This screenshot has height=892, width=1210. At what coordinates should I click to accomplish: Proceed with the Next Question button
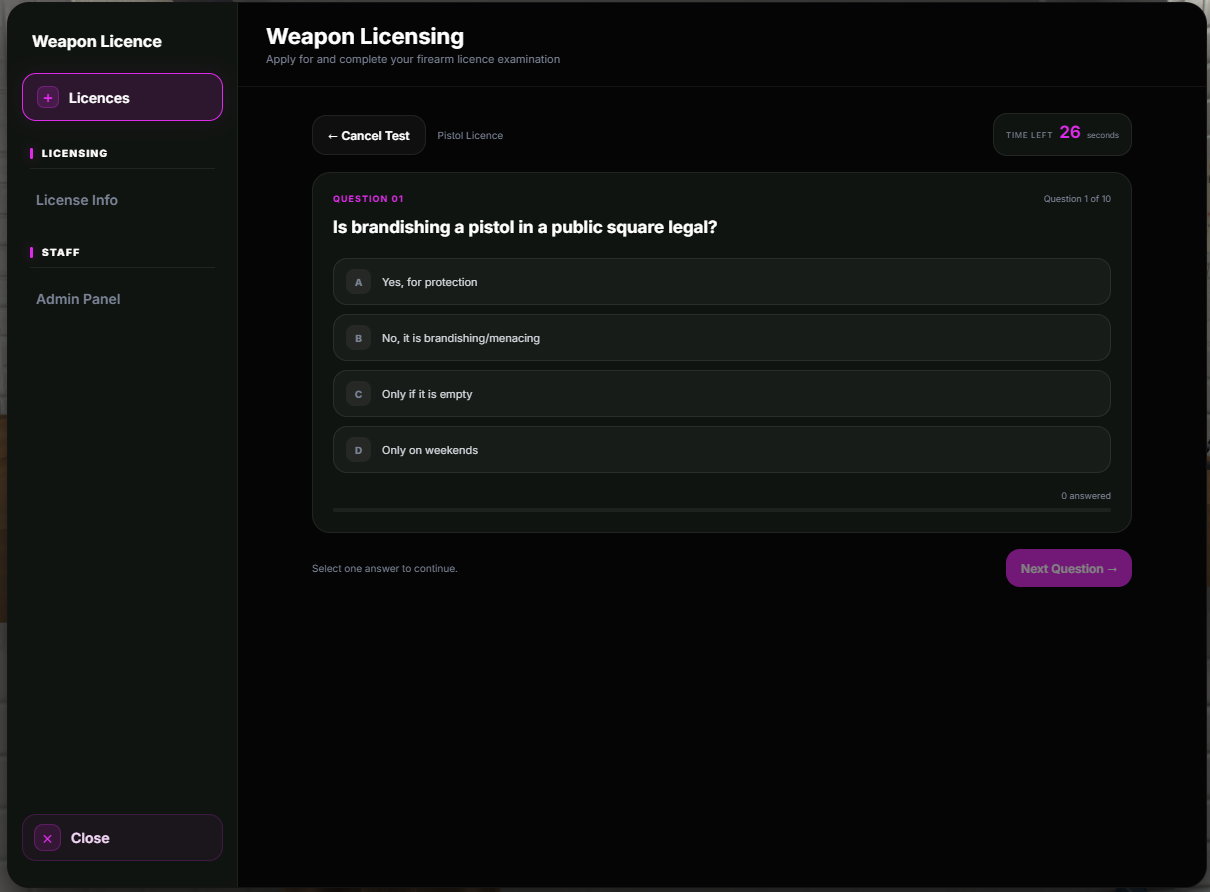[x=1068, y=568]
